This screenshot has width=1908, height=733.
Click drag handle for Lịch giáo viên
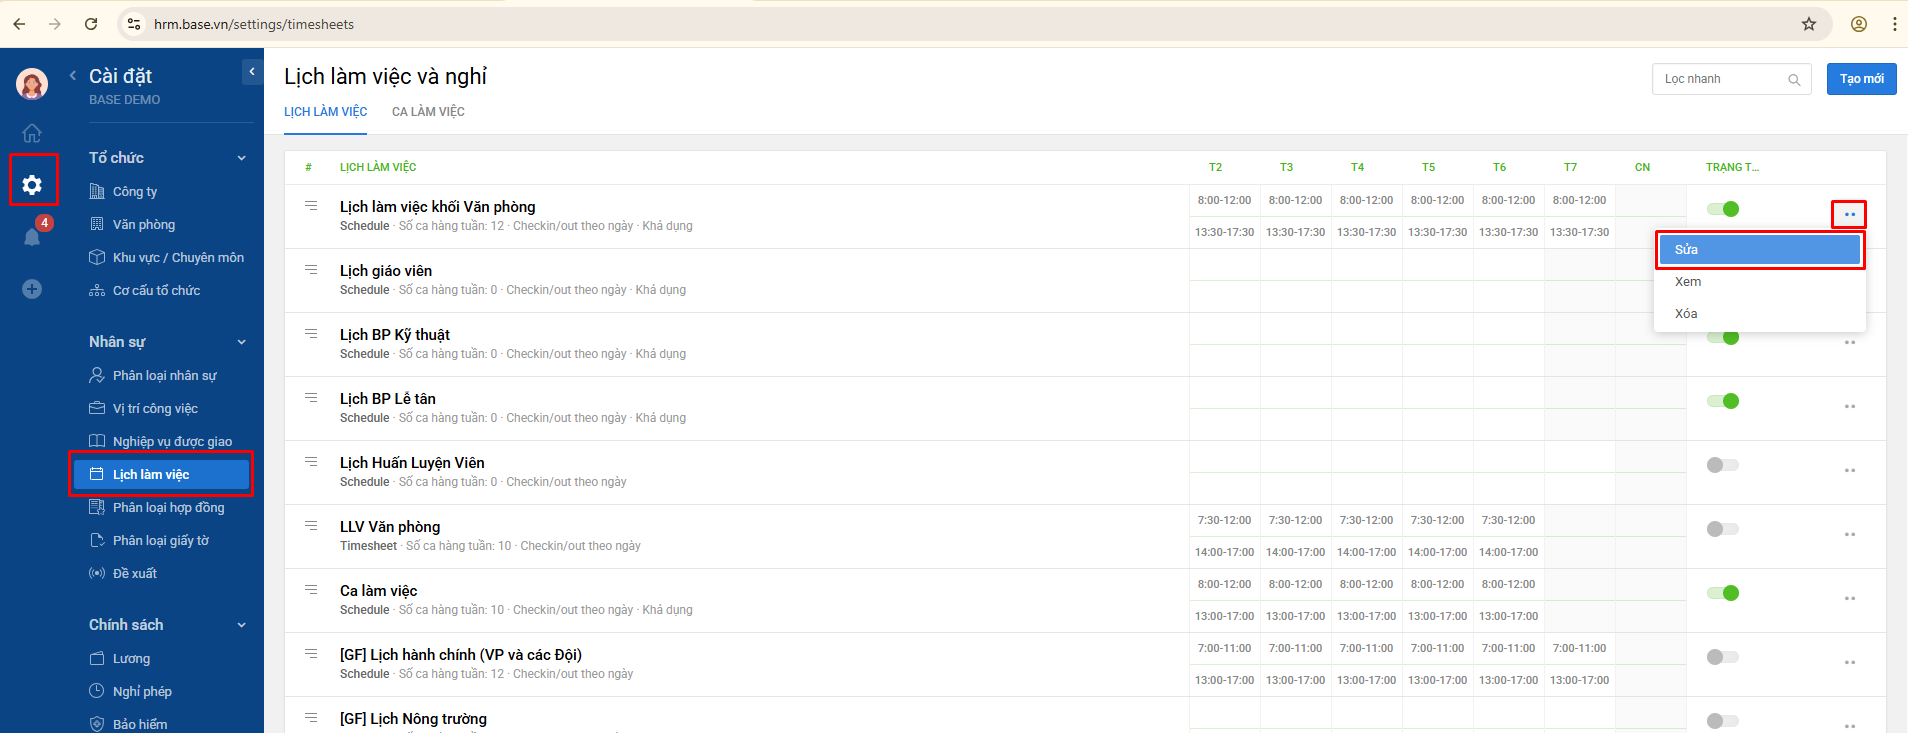pyautogui.click(x=311, y=270)
